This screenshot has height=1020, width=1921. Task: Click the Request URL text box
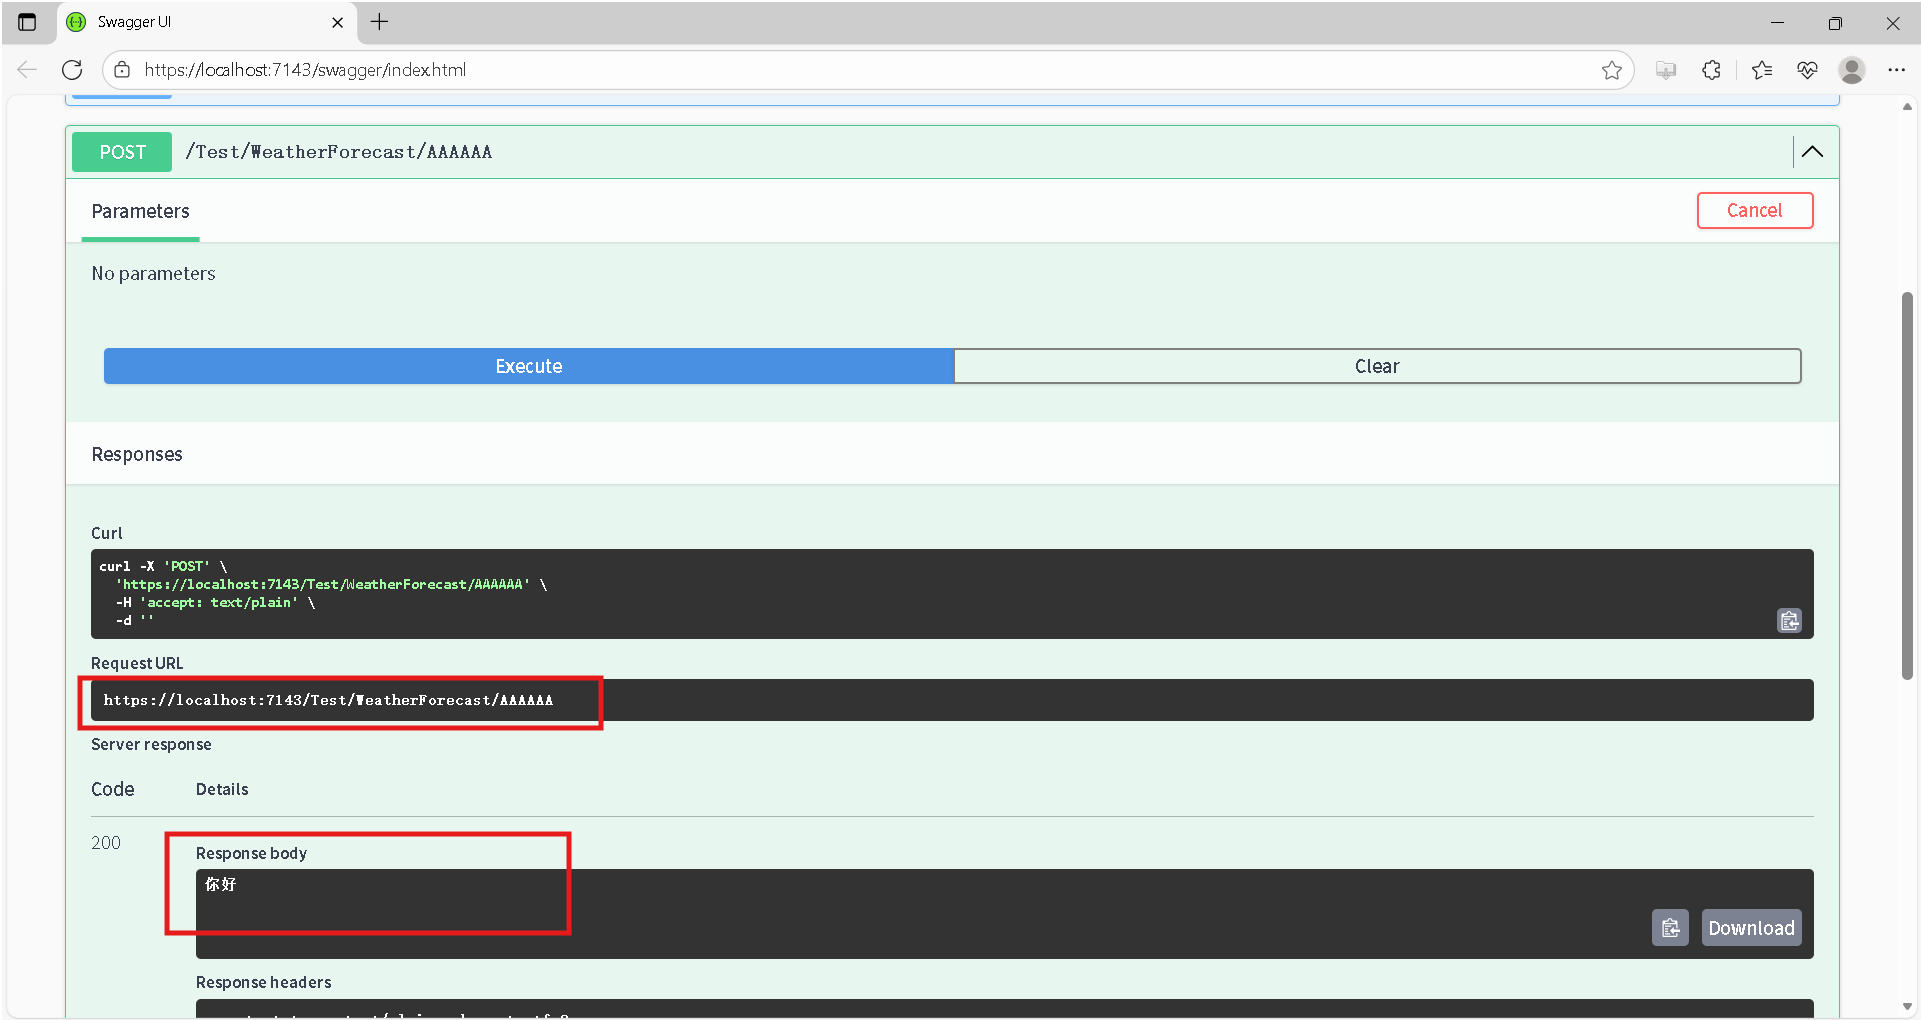[x=952, y=700]
